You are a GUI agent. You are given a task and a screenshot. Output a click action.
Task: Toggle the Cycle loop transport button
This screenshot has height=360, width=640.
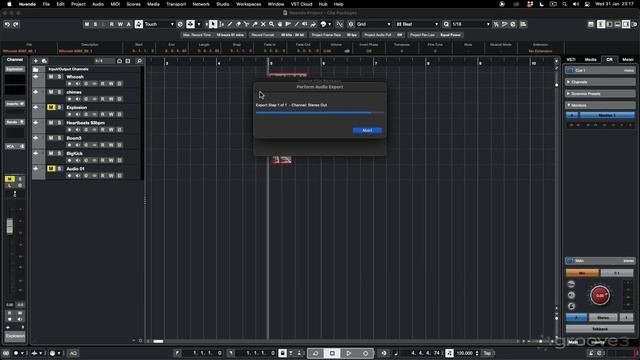[x=315, y=353]
